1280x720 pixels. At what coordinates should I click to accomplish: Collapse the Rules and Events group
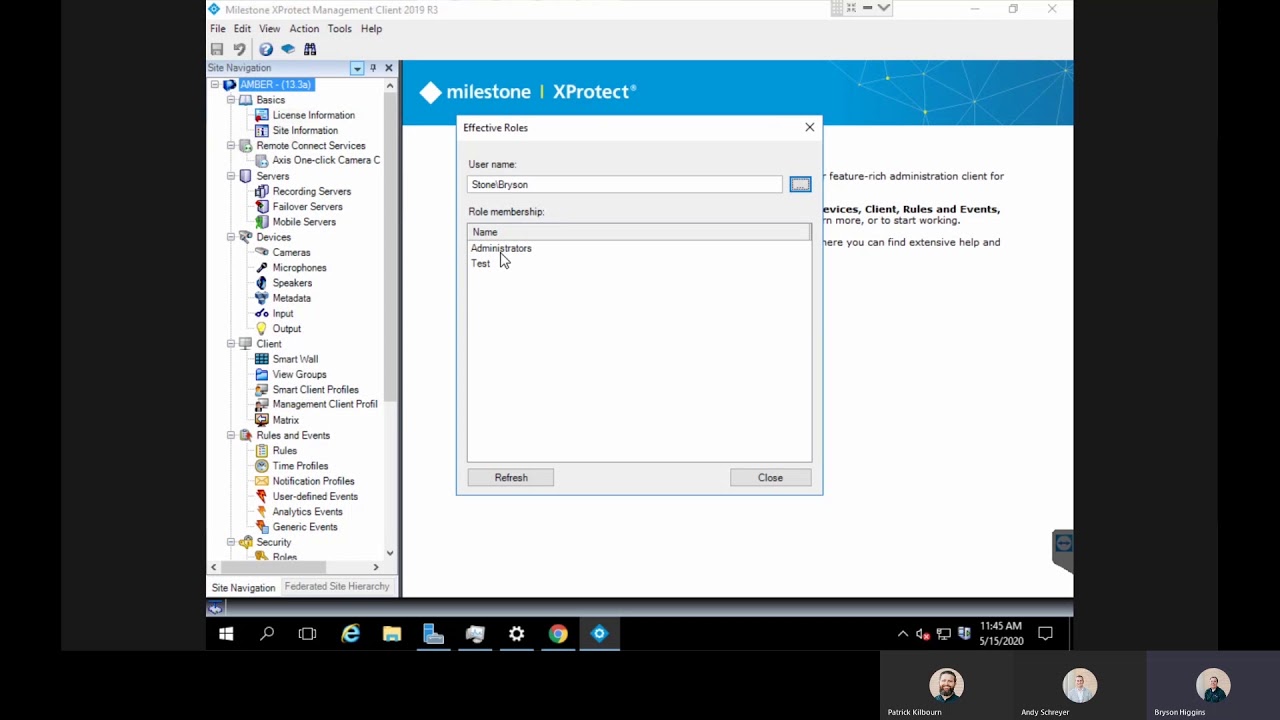[231, 435]
